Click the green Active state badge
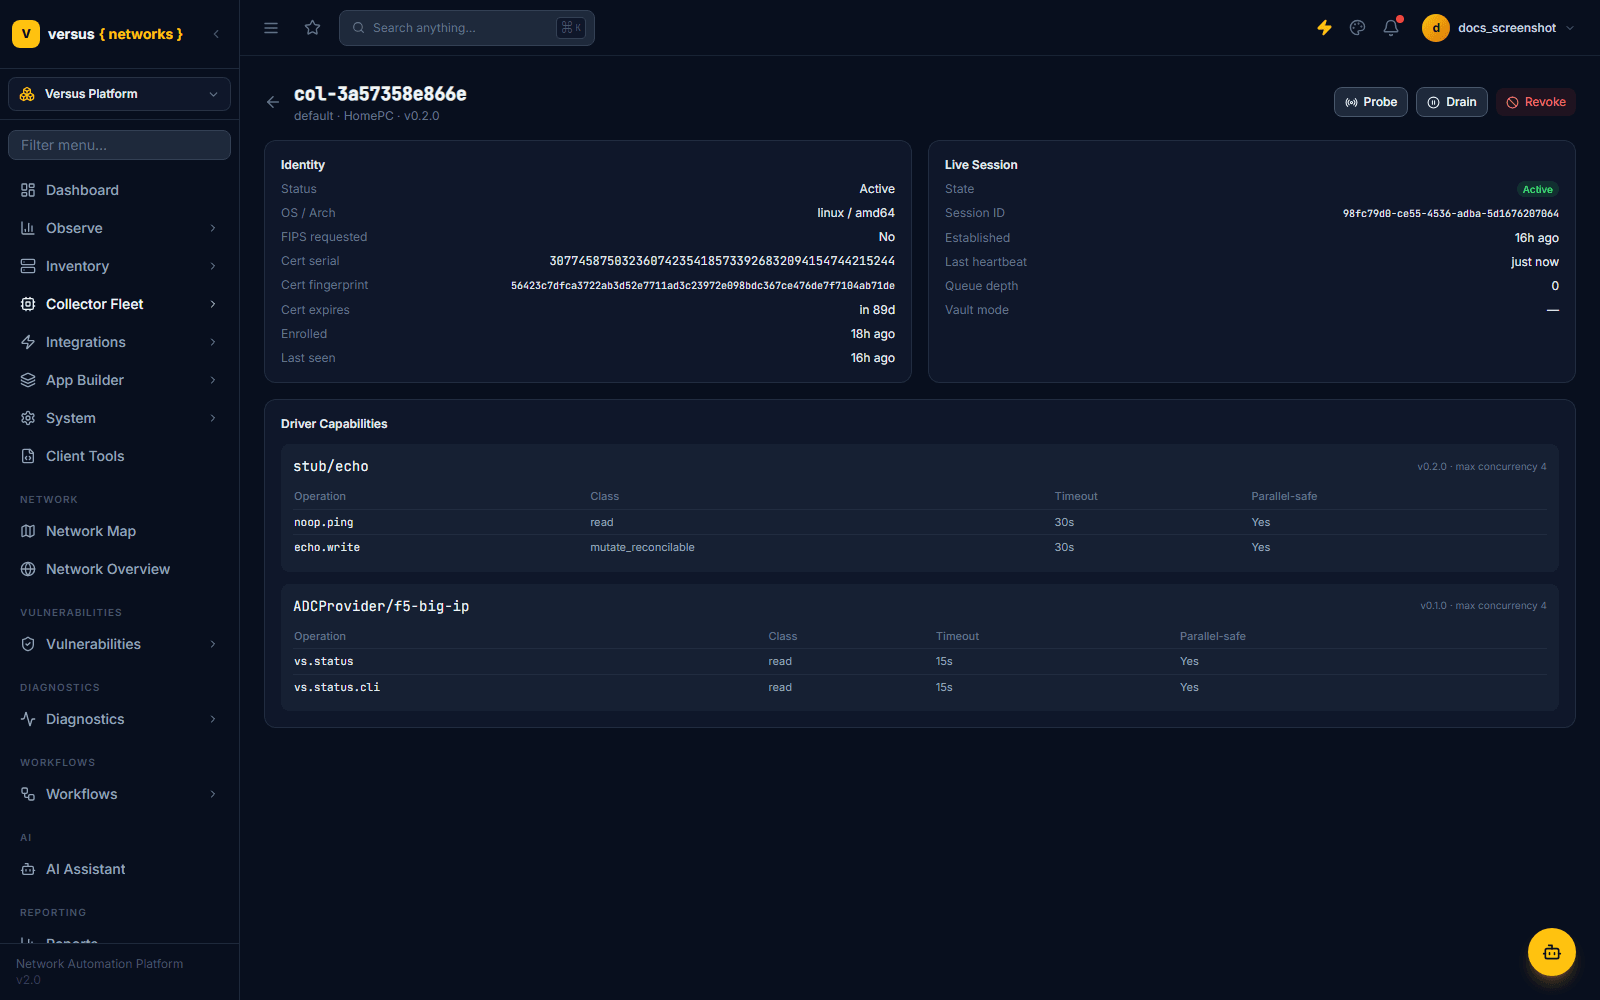 1538,190
